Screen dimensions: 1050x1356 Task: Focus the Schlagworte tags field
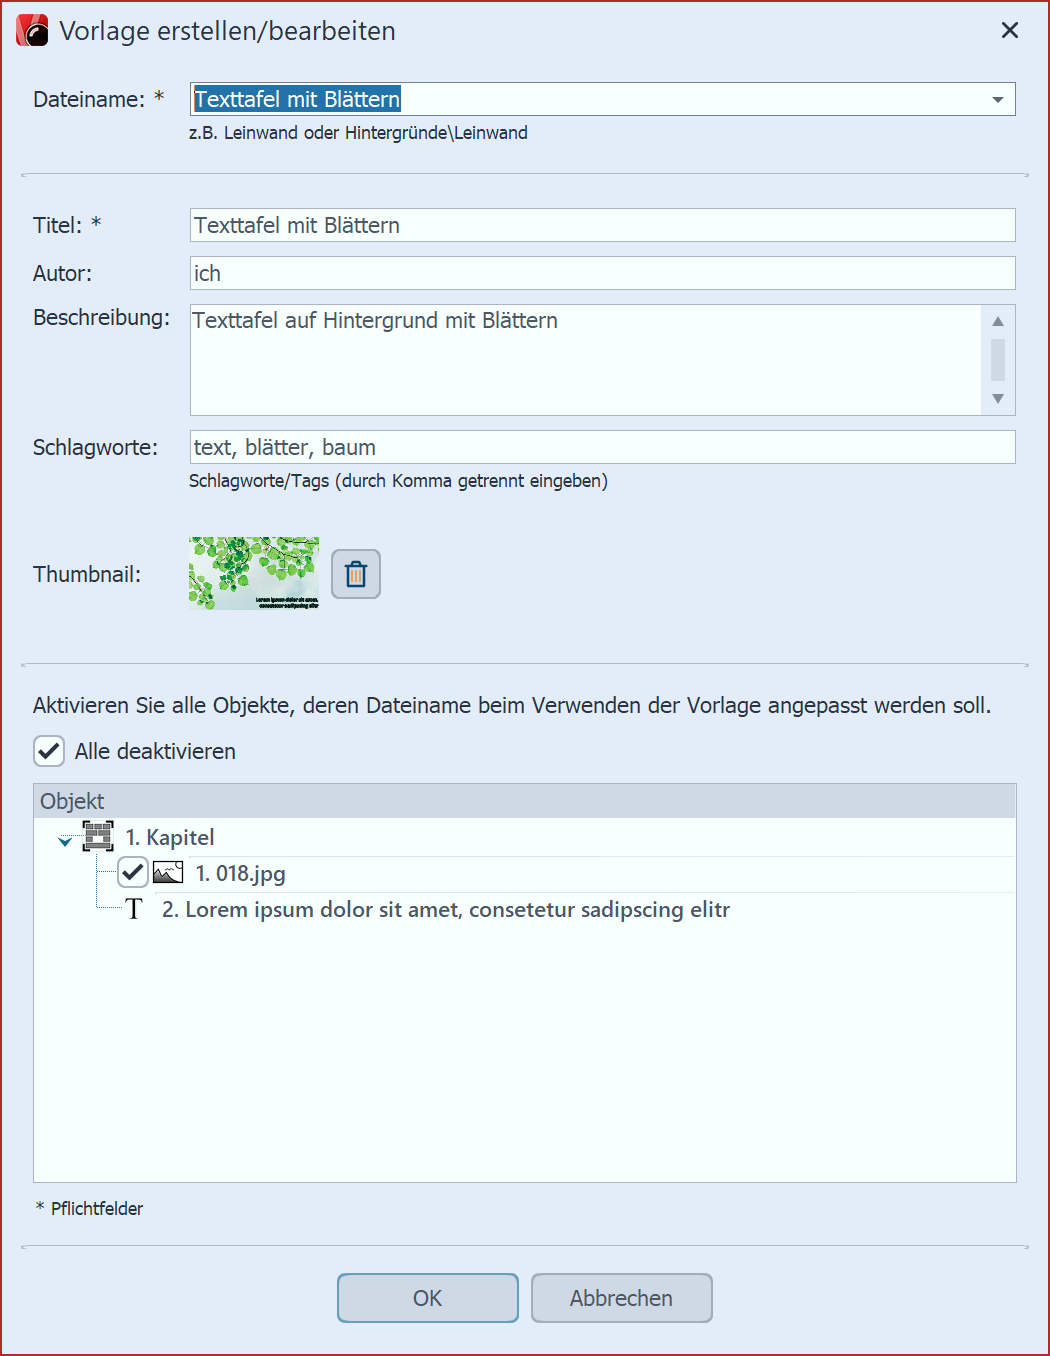pyautogui.click(x=602, y=447)
